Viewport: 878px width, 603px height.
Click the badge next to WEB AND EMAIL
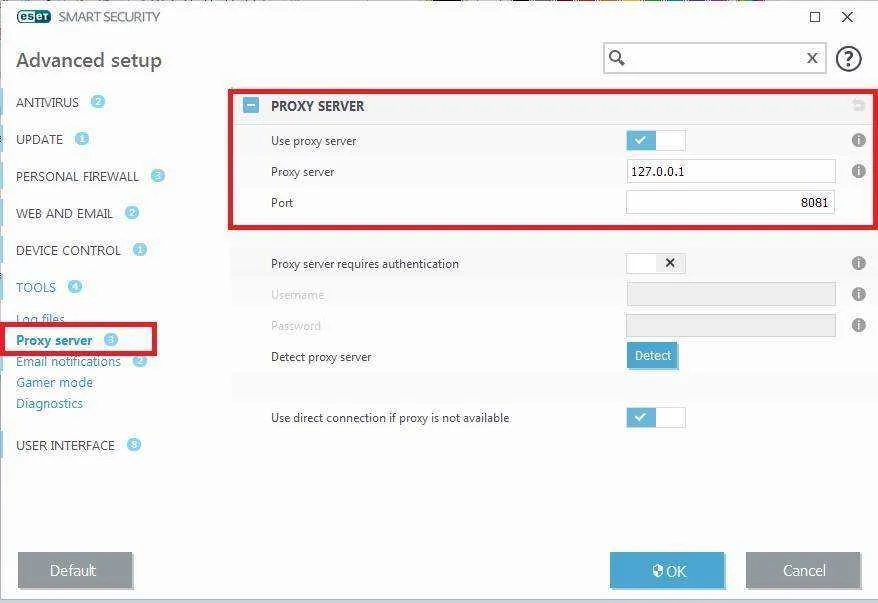(x=132, y=213)
